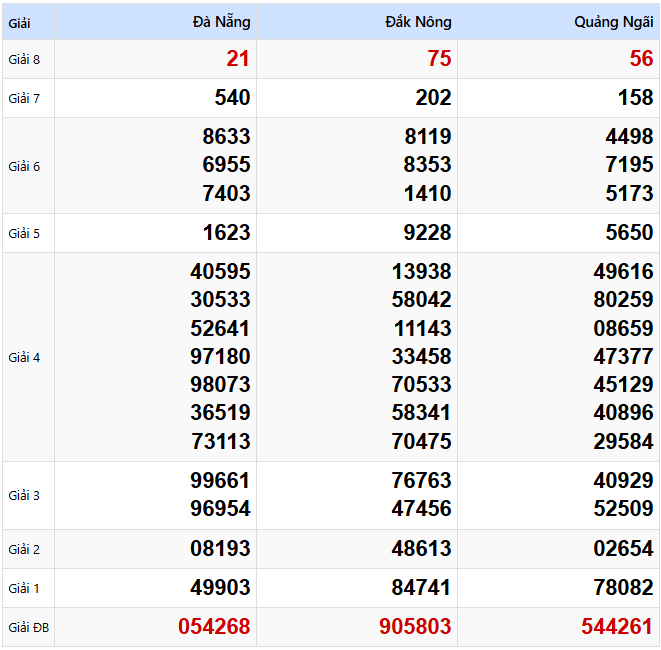The height and width of the screenshot is (650, 661).
Task: Click Đắk Nông special prize 905803
Action: tap(415, 627)
